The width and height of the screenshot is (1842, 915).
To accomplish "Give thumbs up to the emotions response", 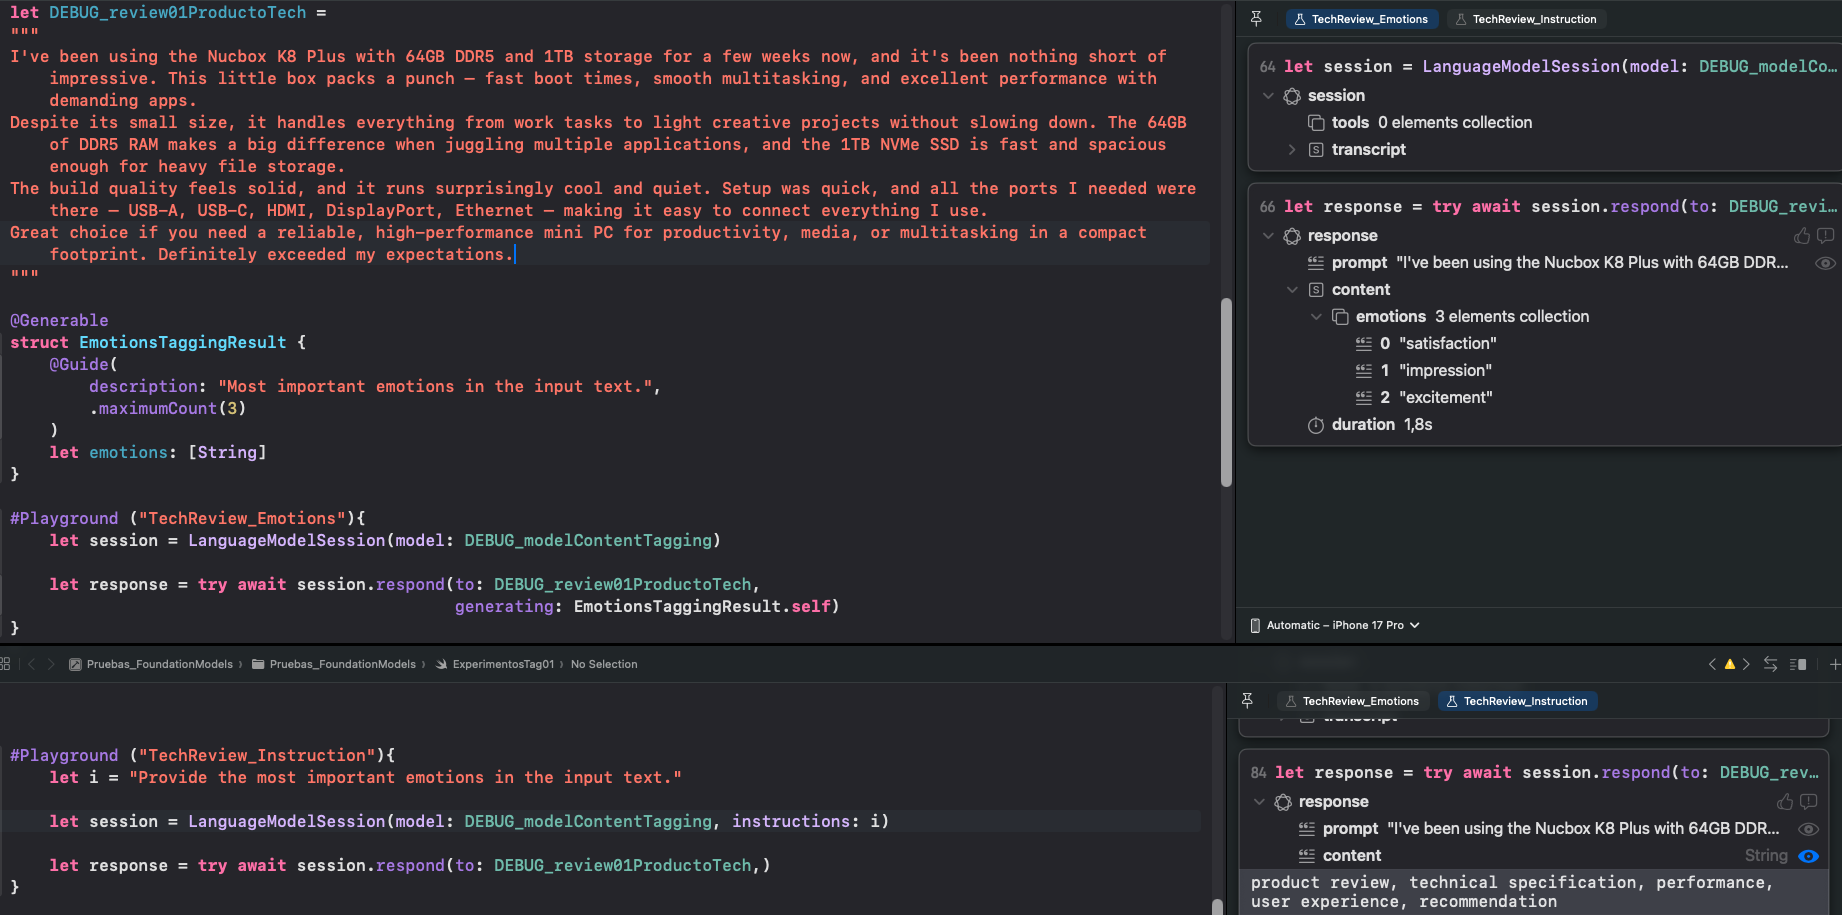I will point(1802,236).
